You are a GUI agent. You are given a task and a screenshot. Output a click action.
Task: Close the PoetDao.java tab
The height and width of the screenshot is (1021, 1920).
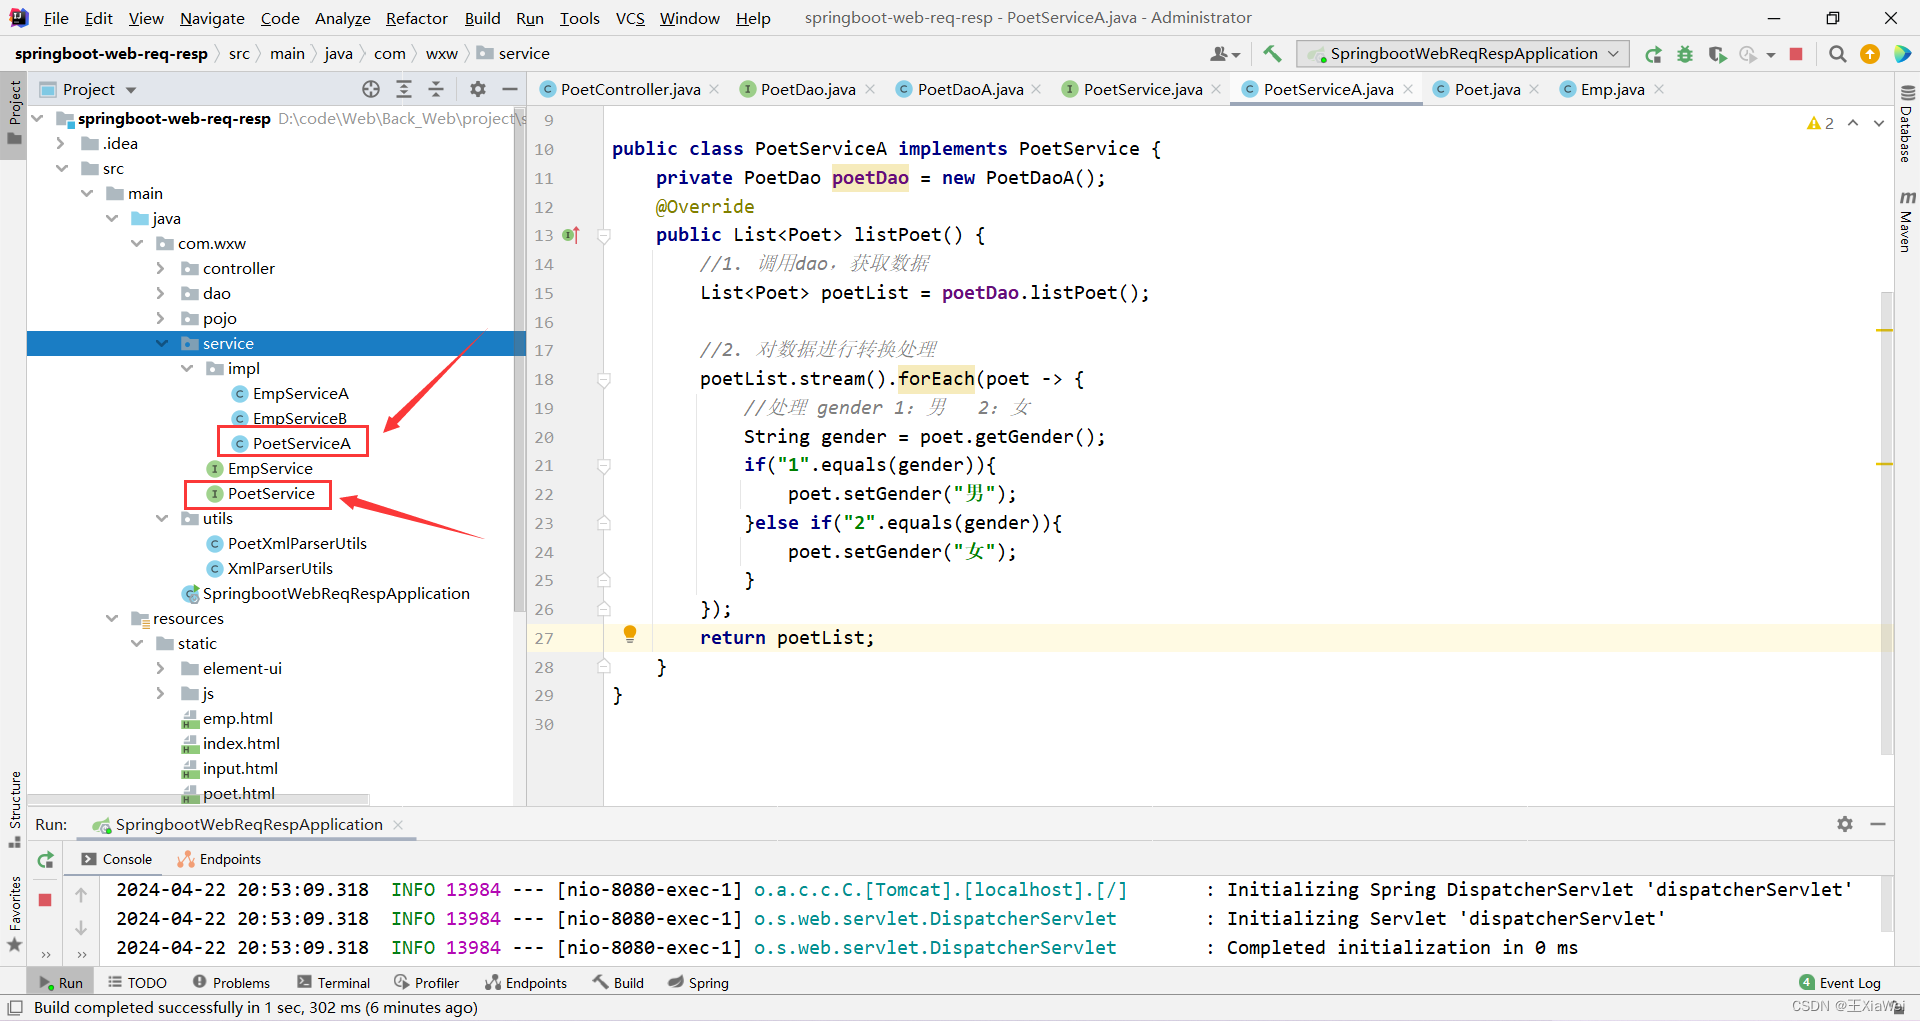pyautogui.click(x=870, y=89)
